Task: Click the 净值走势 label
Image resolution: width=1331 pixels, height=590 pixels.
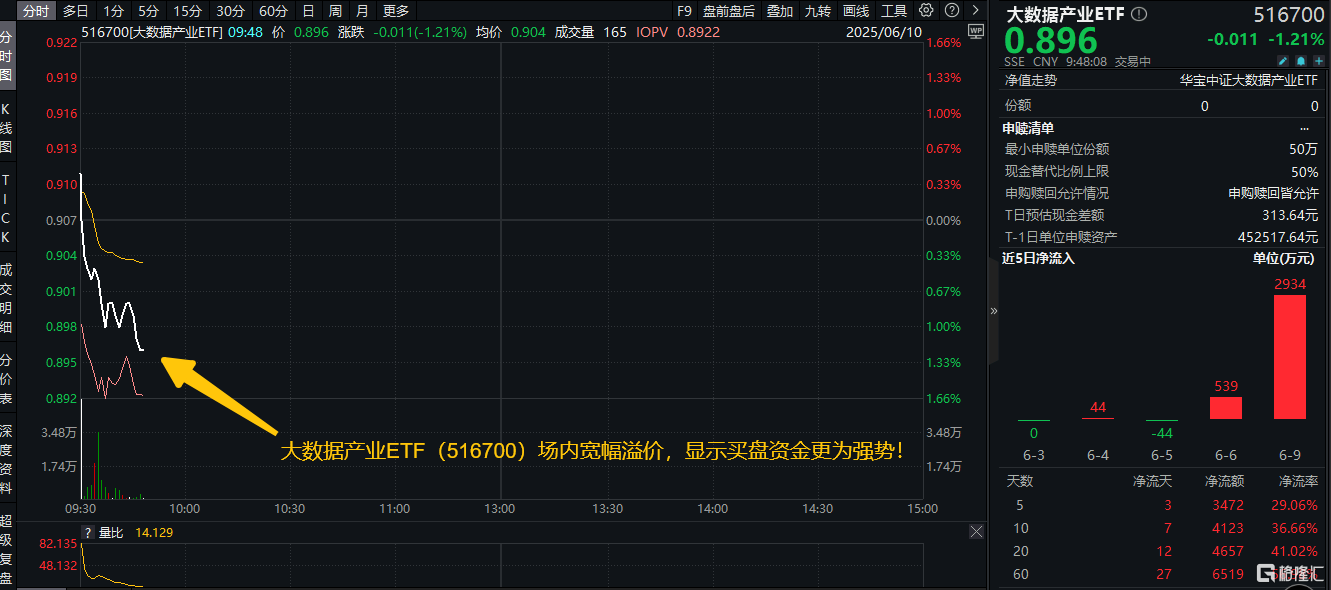Action: [1030, 80]
